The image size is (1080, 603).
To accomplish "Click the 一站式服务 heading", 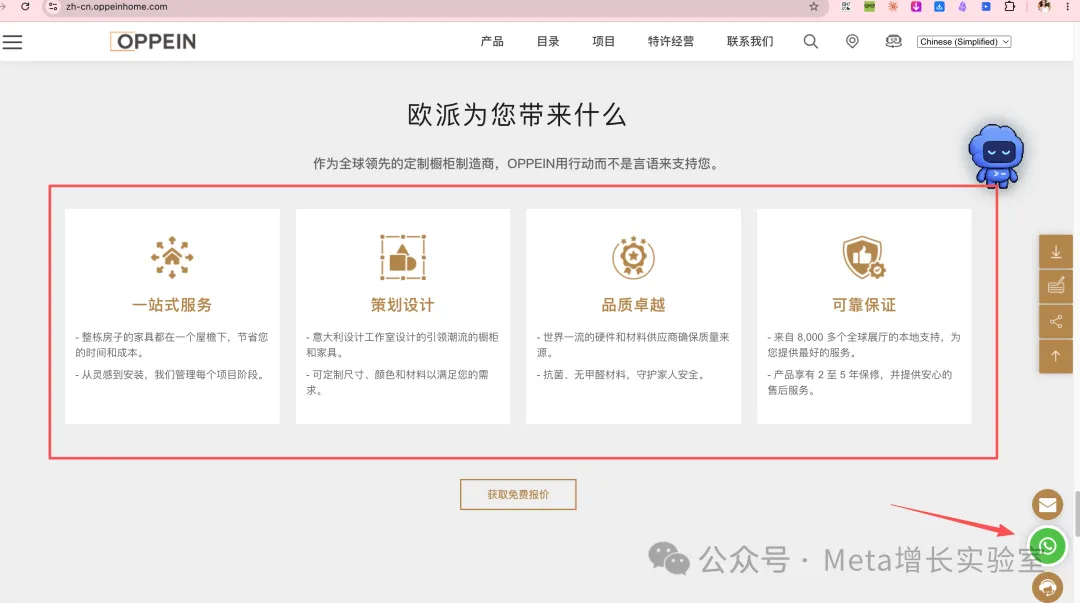I will point(172,305).
